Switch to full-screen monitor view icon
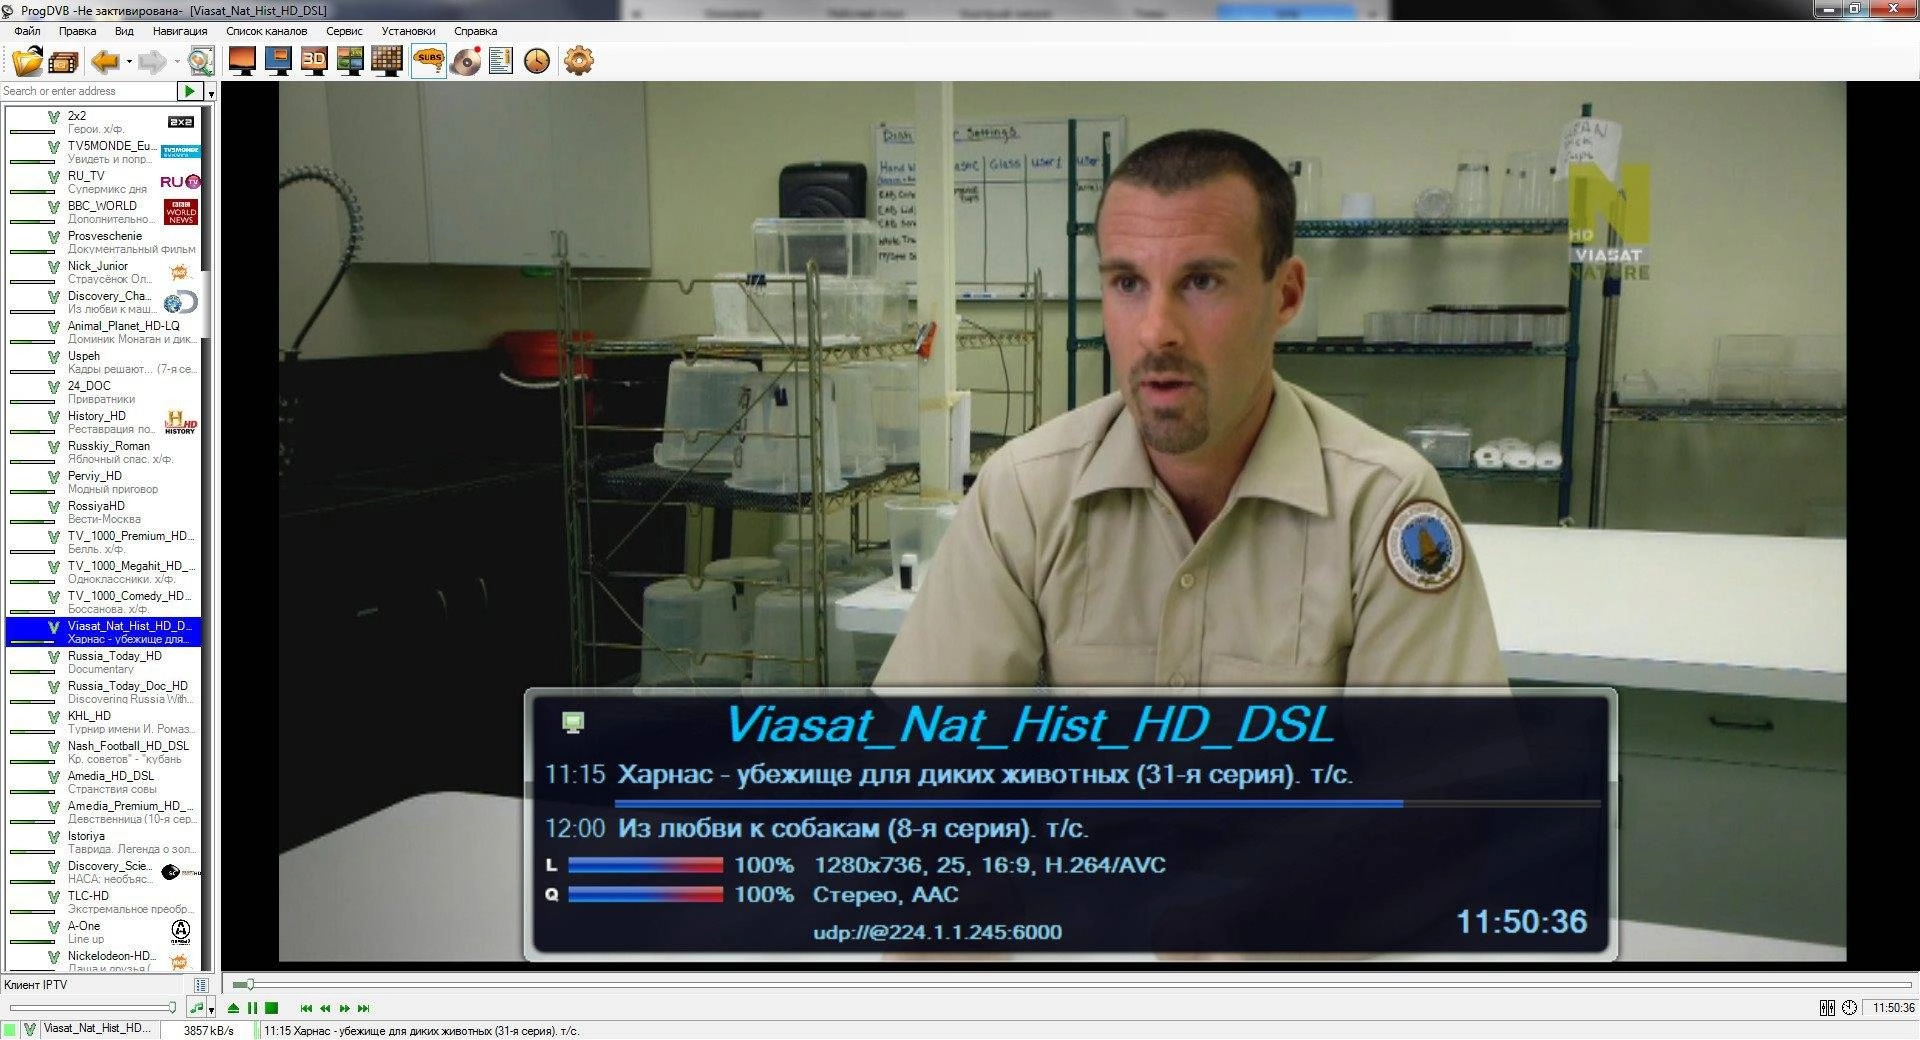 [x=242, y=61]
